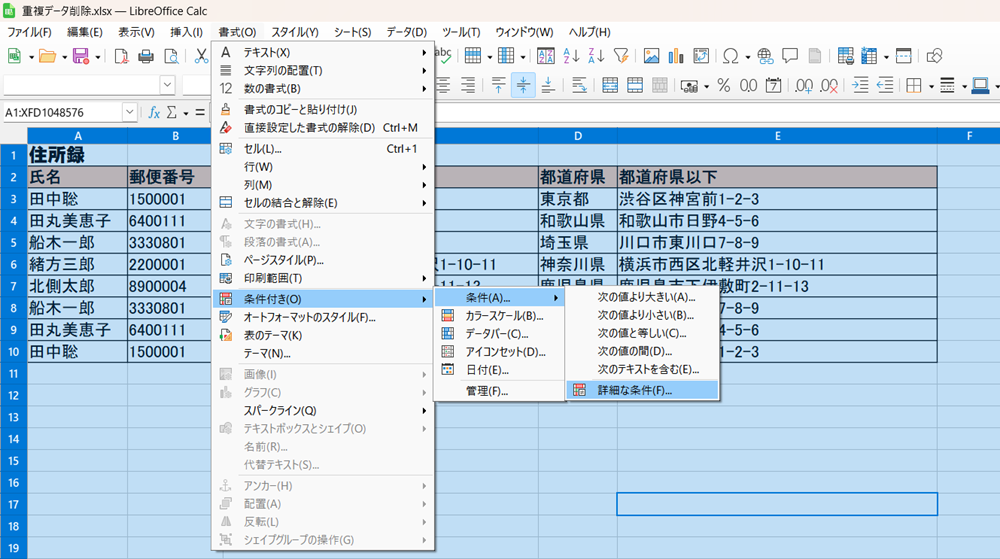
Task: Click 管理(F)... in the conditional submenu
Action: pyautogui.click(x=486, y=390)
